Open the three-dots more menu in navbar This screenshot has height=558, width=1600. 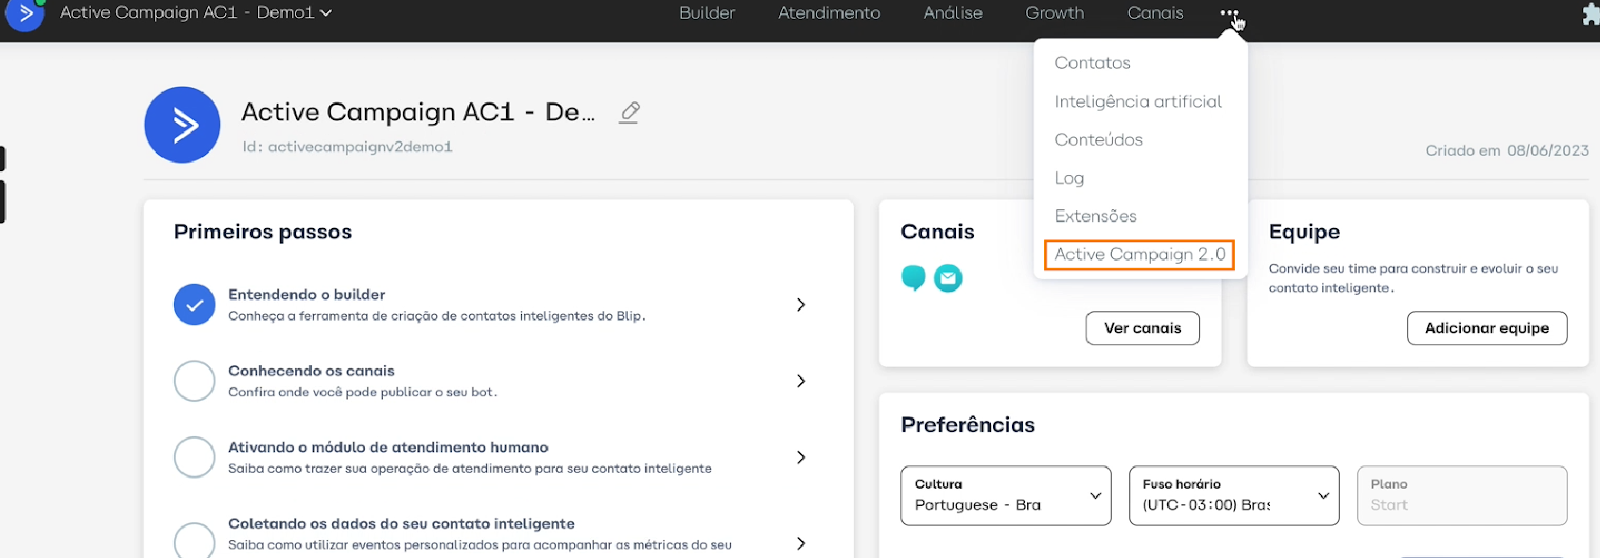point(1229,13)
